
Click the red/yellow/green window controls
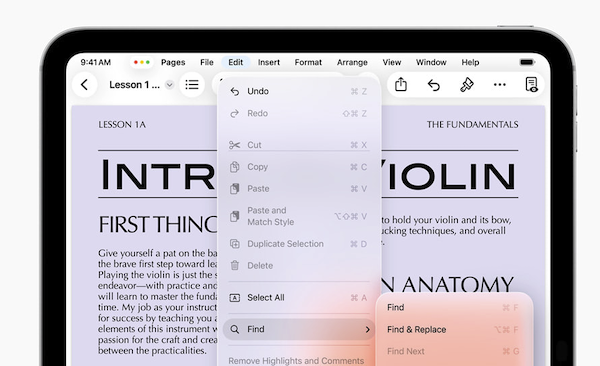[142, 62]
